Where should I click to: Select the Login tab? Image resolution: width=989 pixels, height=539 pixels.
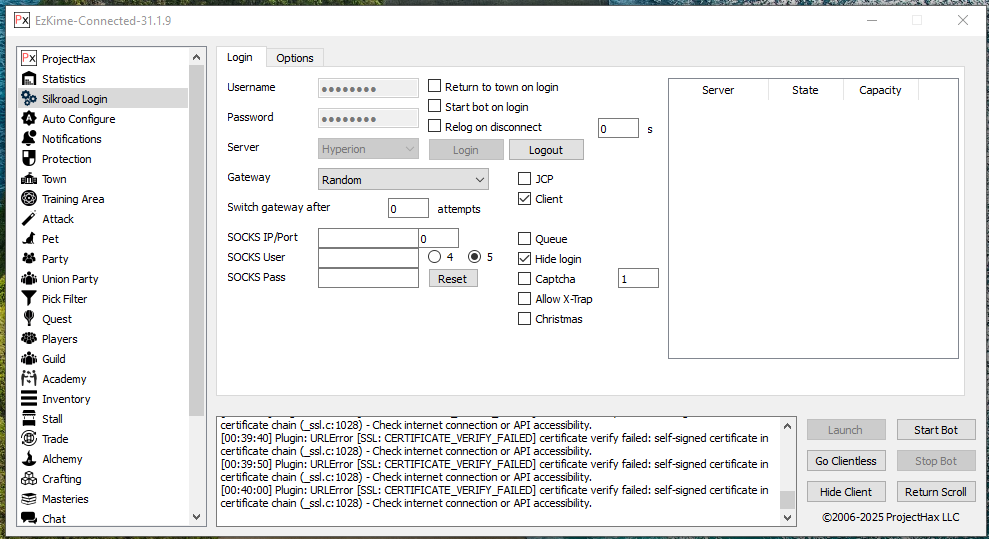240,58
